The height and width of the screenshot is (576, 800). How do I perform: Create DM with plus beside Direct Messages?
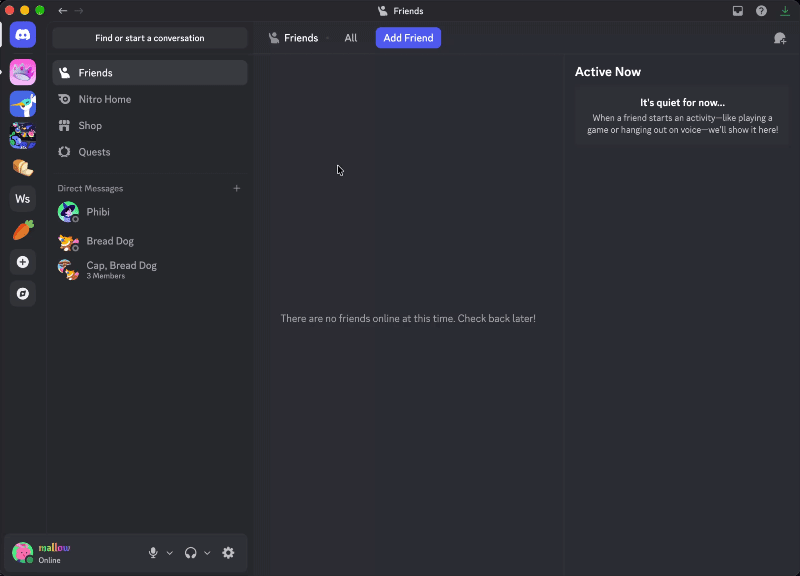tap(237, 188)
